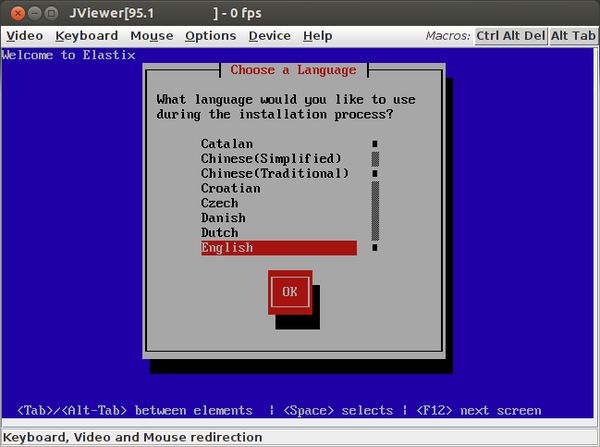Select Catalan in the language list

coord(227,144)
